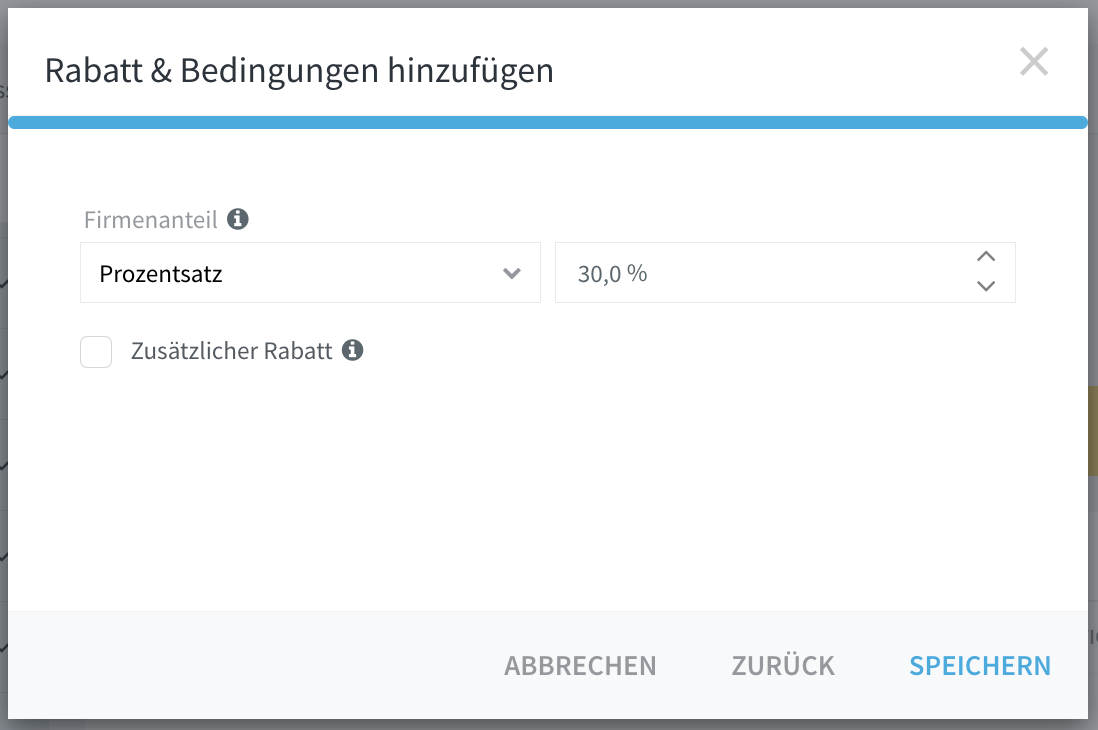The width and height of the screenshot is (1098, 730).
Task: Save with the Speichern button
Action: coord(980,666)
